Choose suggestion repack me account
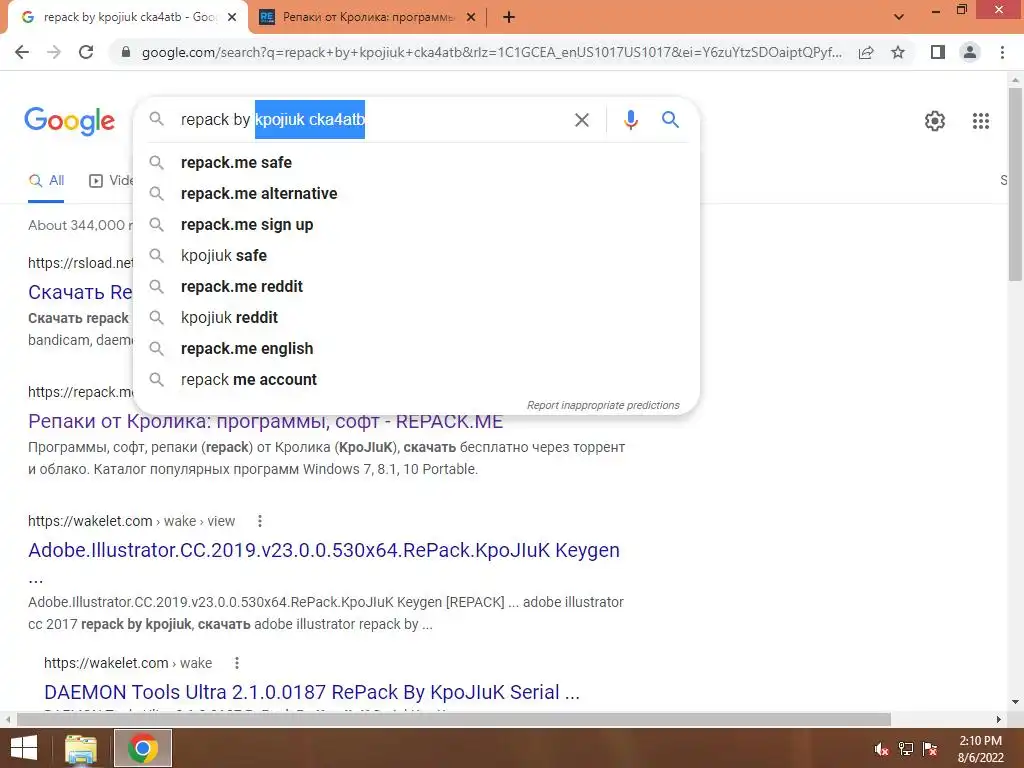 pyautogui.click(x=416, y=379)
